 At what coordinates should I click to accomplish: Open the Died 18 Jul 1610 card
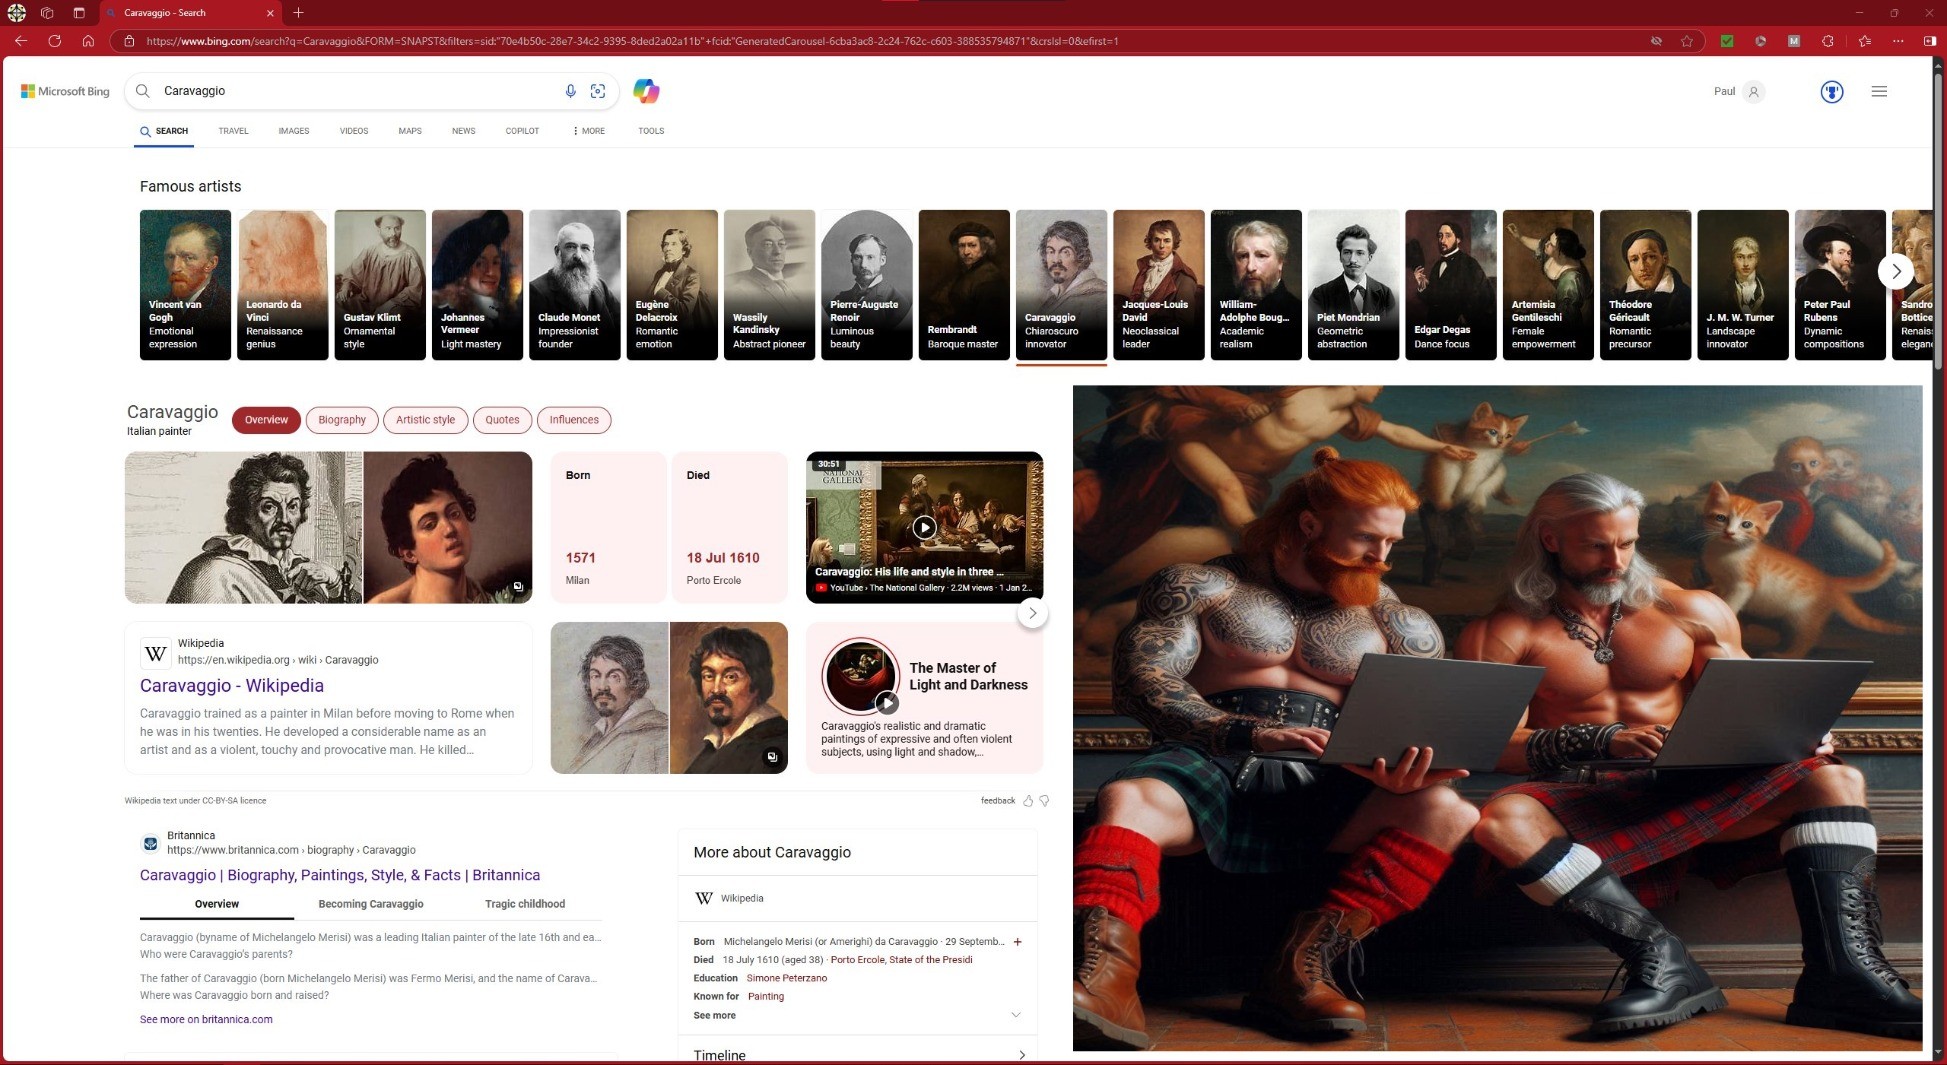(x=729, y=527)
